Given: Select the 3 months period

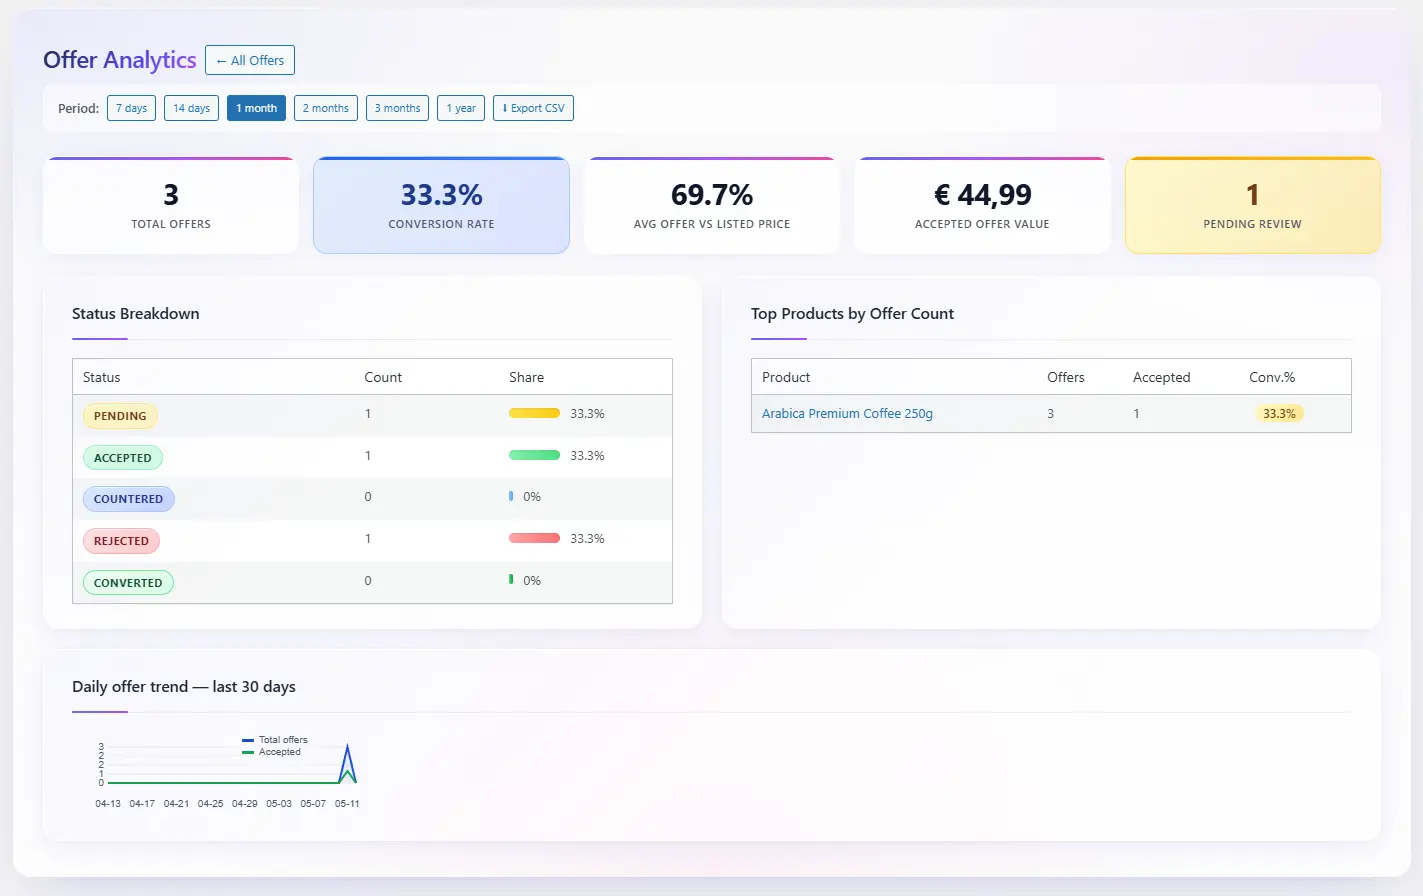Looking at the screenshot, I should tap(397, 108).
